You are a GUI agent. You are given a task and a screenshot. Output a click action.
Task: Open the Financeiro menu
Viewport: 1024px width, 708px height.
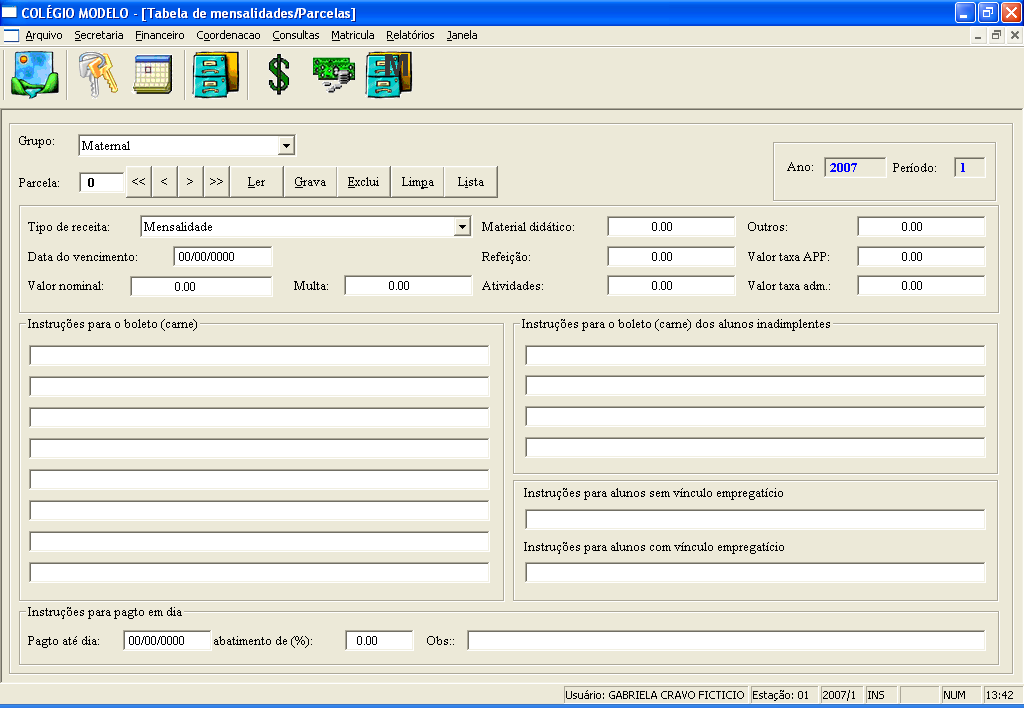click(160, 35)
